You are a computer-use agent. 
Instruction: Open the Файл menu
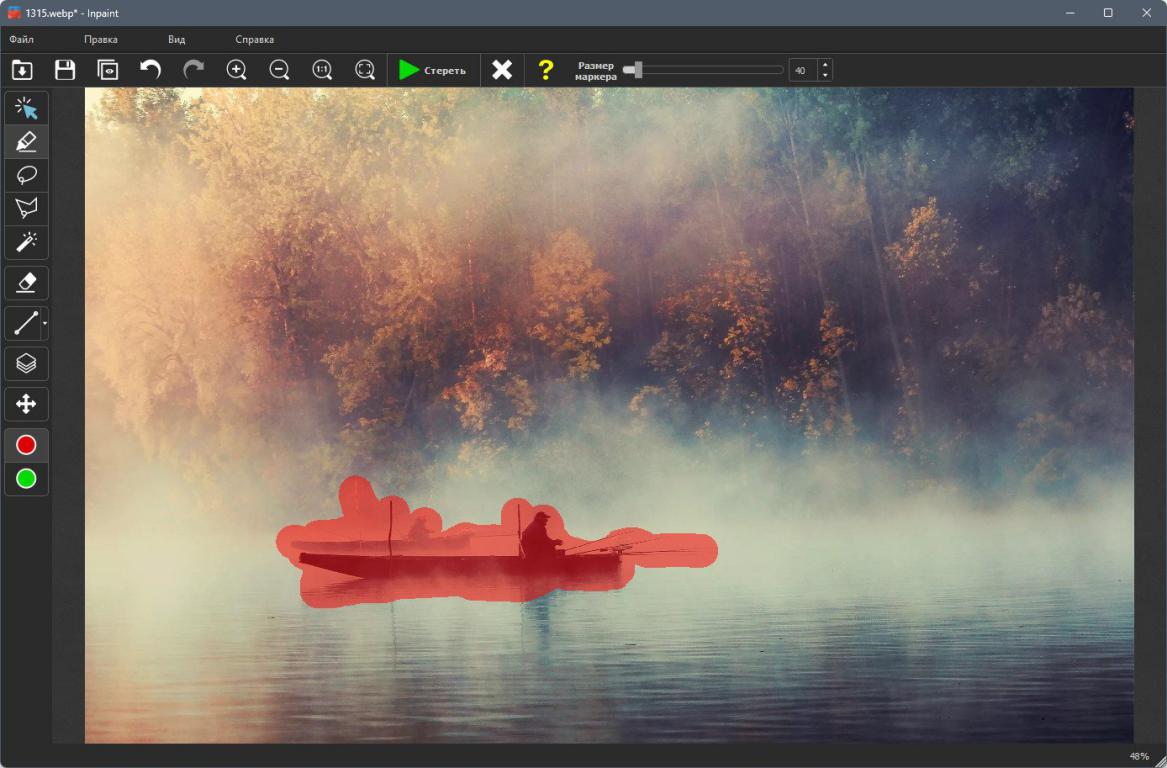pos(21,40)
